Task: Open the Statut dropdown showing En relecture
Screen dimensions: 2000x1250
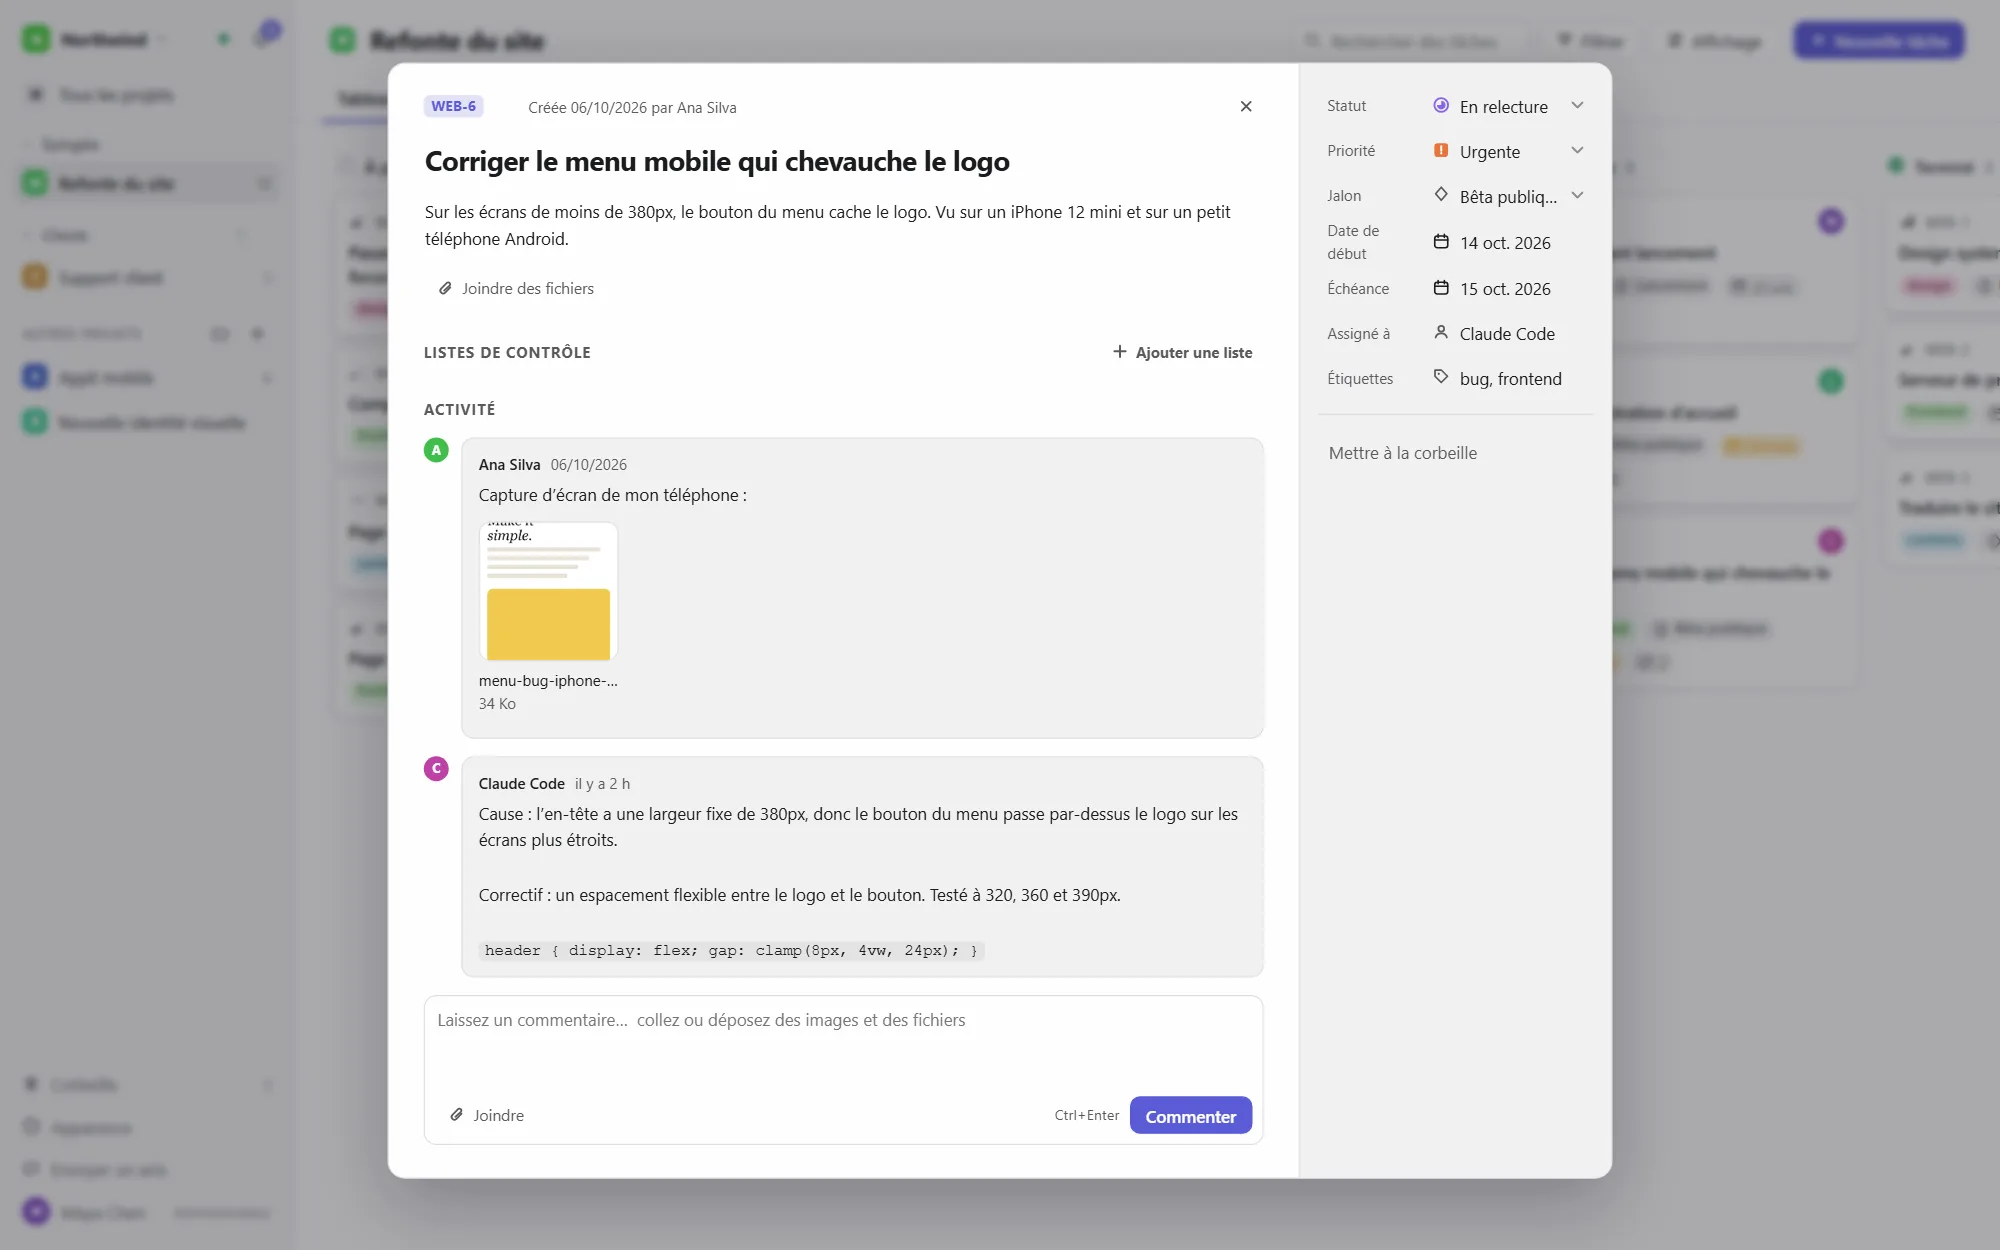Action: click(x=1508, y=106)
